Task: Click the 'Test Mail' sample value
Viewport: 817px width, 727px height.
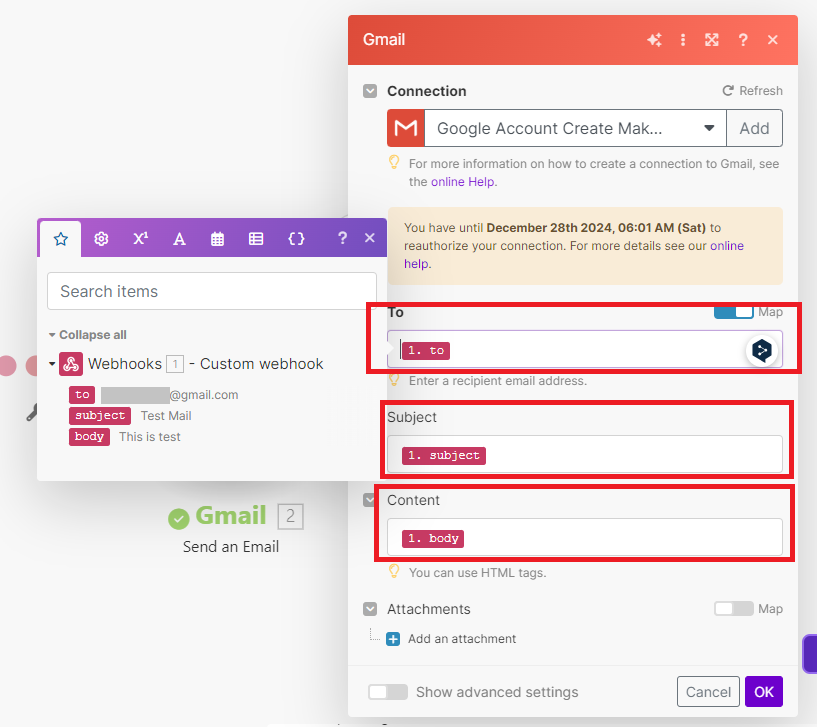Action: (166, 416)
